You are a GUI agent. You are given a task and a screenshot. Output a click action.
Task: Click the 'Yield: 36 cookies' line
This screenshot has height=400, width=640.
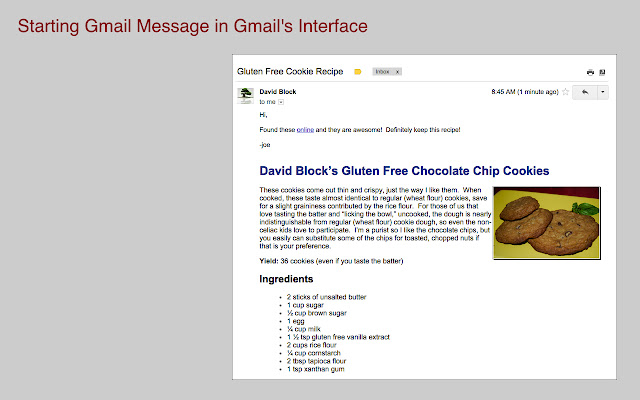[331, 261]
